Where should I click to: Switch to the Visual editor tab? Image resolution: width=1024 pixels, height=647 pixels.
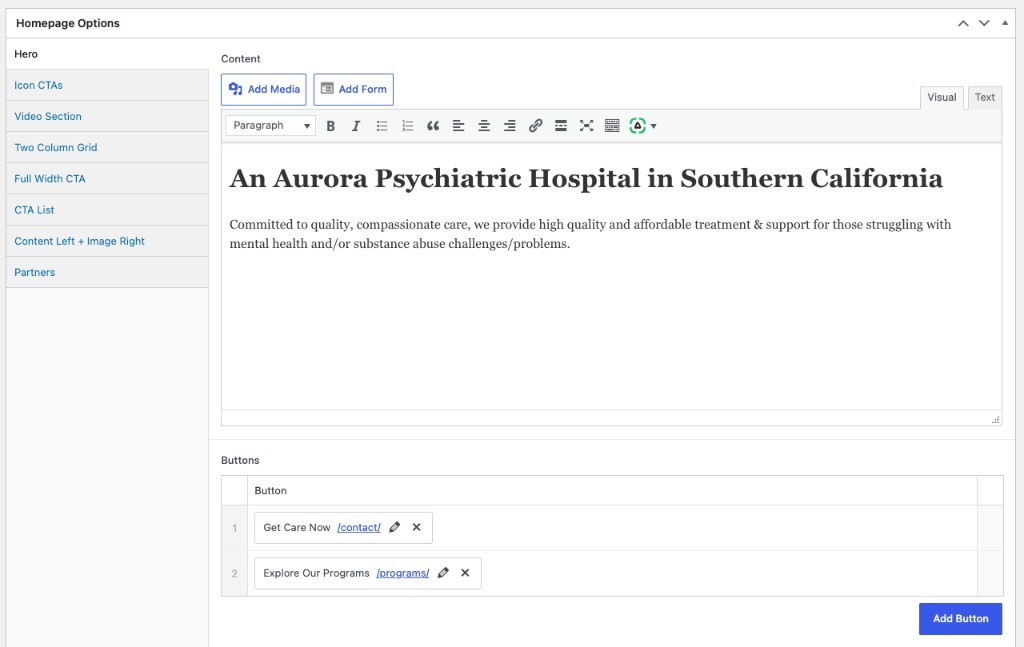coord(942,97)
